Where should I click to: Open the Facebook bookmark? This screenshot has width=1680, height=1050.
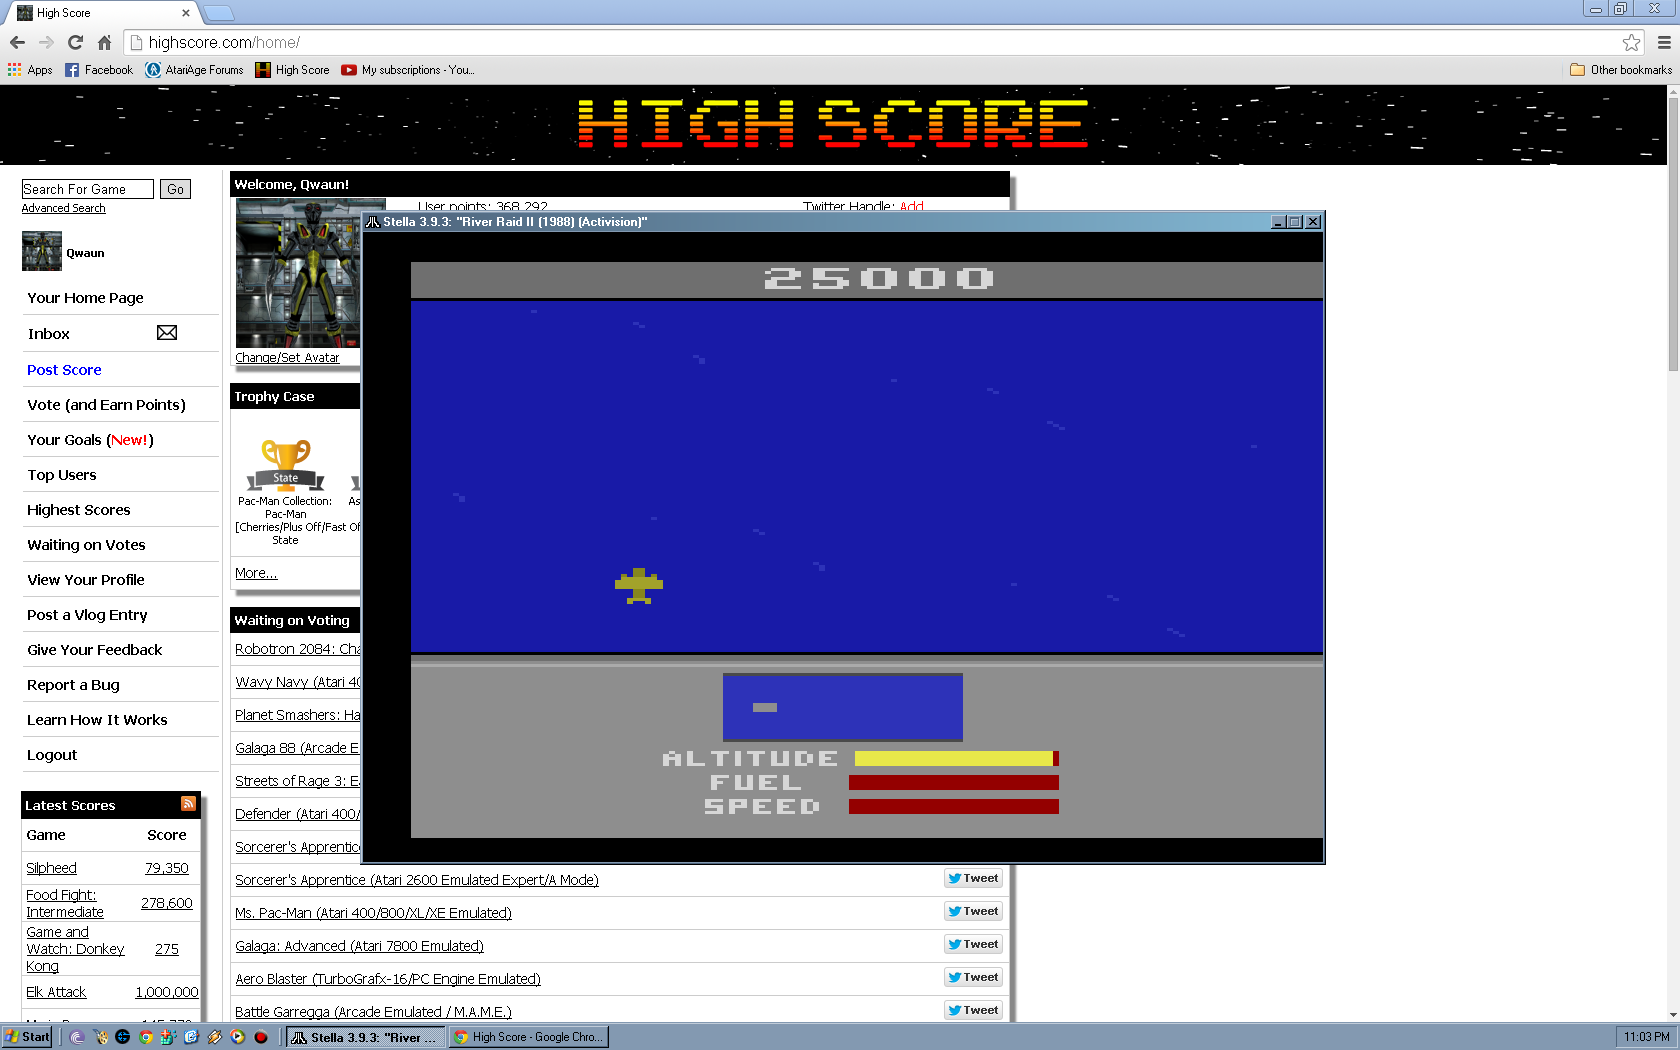pyautogui.click(x=99, y=70)
